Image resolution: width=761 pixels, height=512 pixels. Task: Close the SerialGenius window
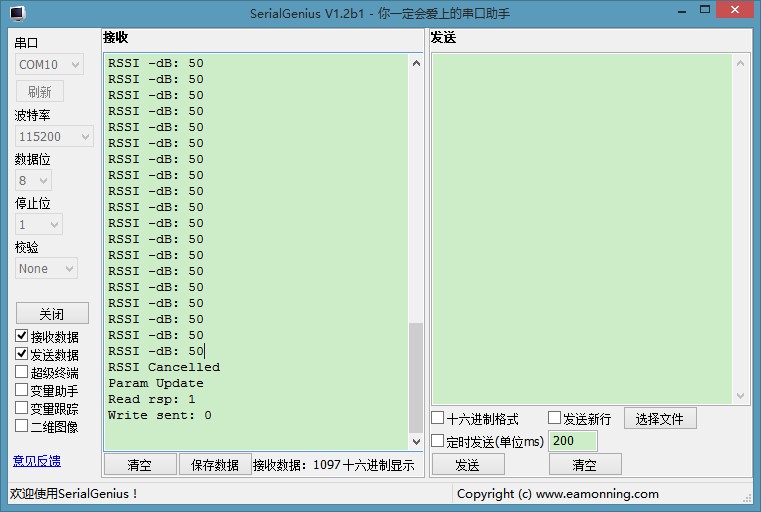(735, 10)
